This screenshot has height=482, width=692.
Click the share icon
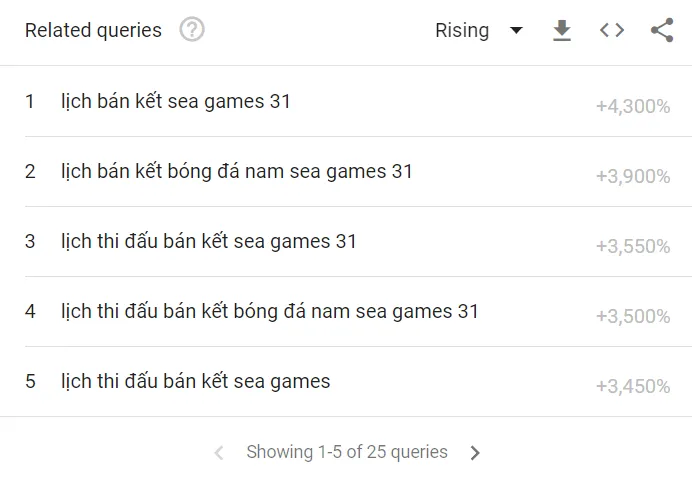click(x=662, y=31)
